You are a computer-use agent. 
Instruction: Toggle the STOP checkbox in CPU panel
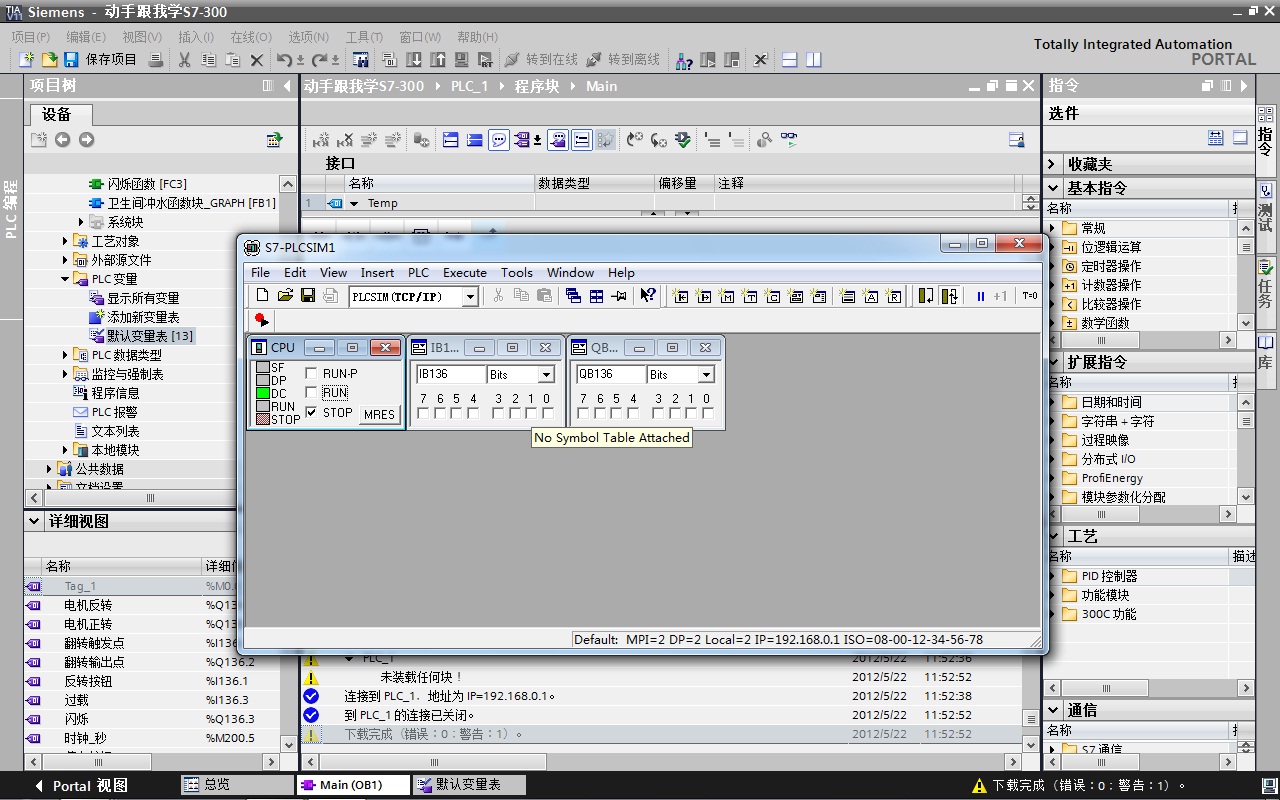[311, 412]
